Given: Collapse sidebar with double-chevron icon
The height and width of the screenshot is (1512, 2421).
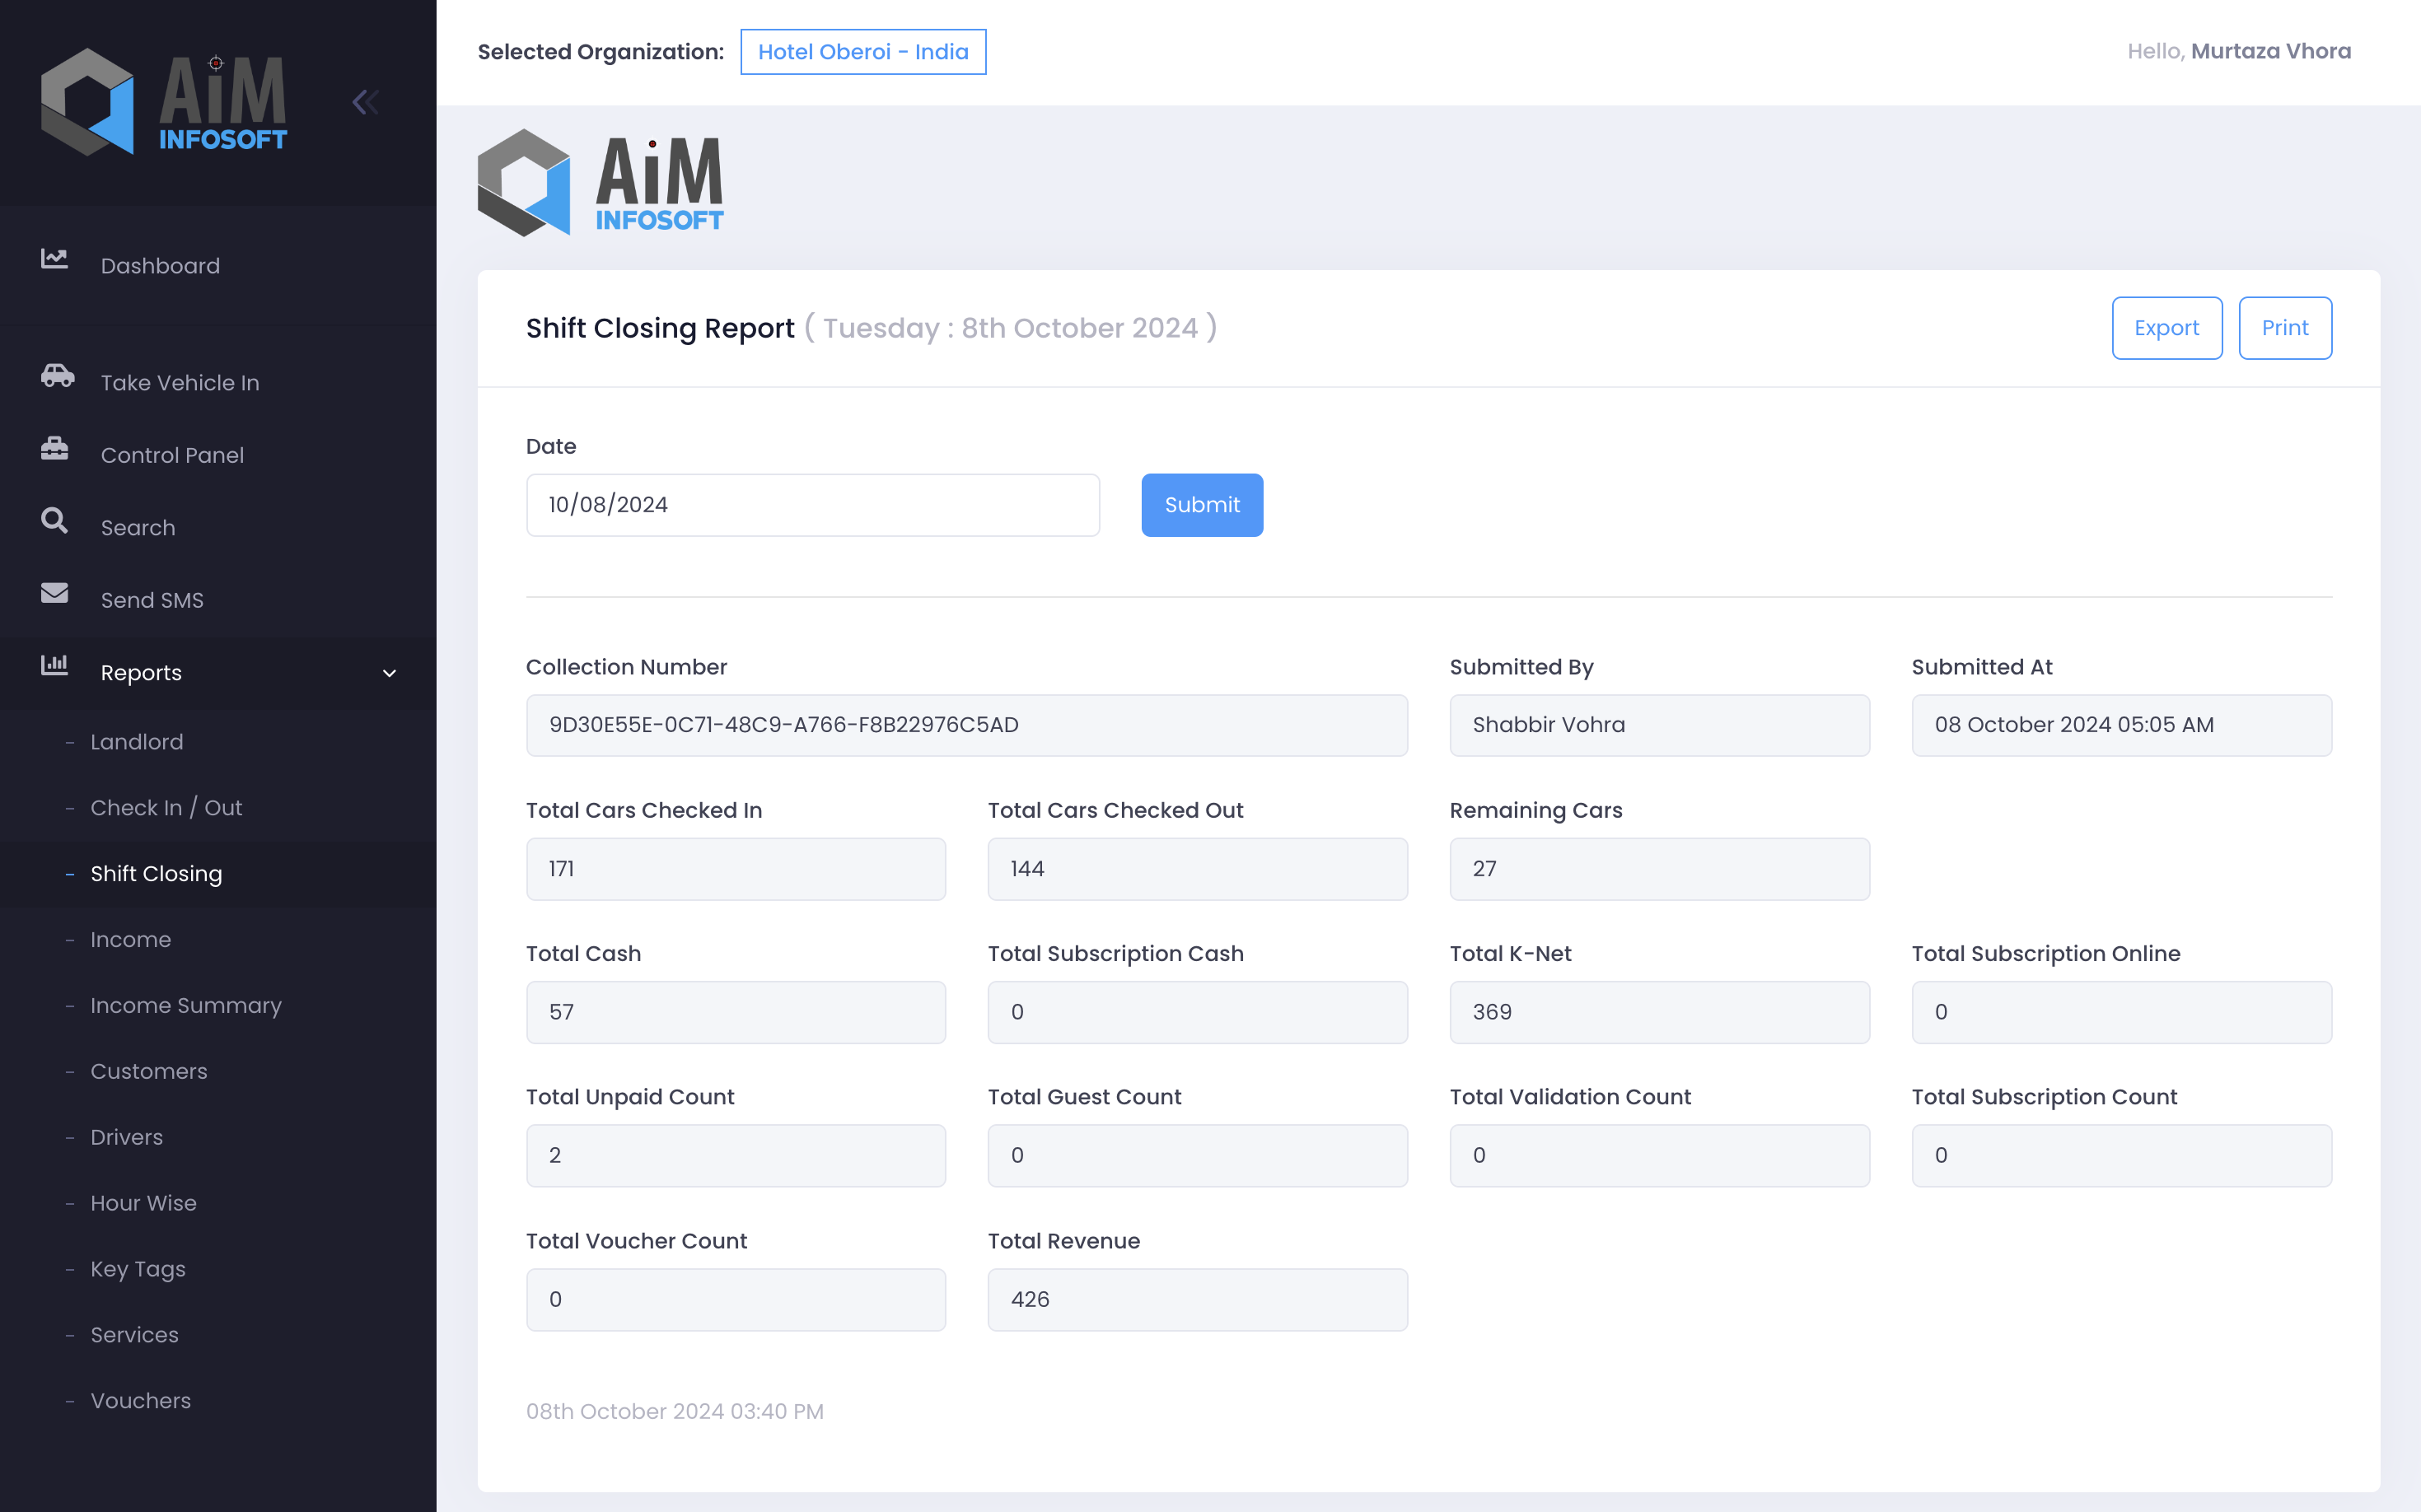Looking at the screenshot, I should pos(365,102).
